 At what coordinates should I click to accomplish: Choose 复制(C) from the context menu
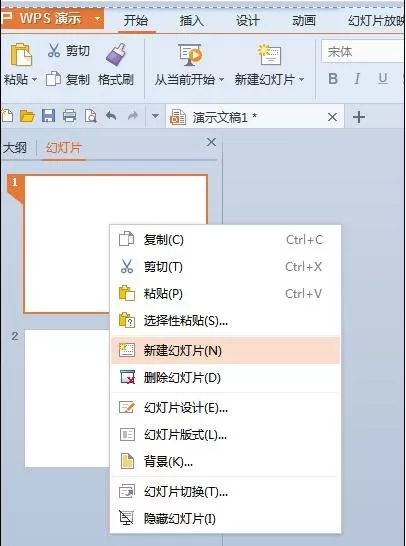(x=225, y=240)
